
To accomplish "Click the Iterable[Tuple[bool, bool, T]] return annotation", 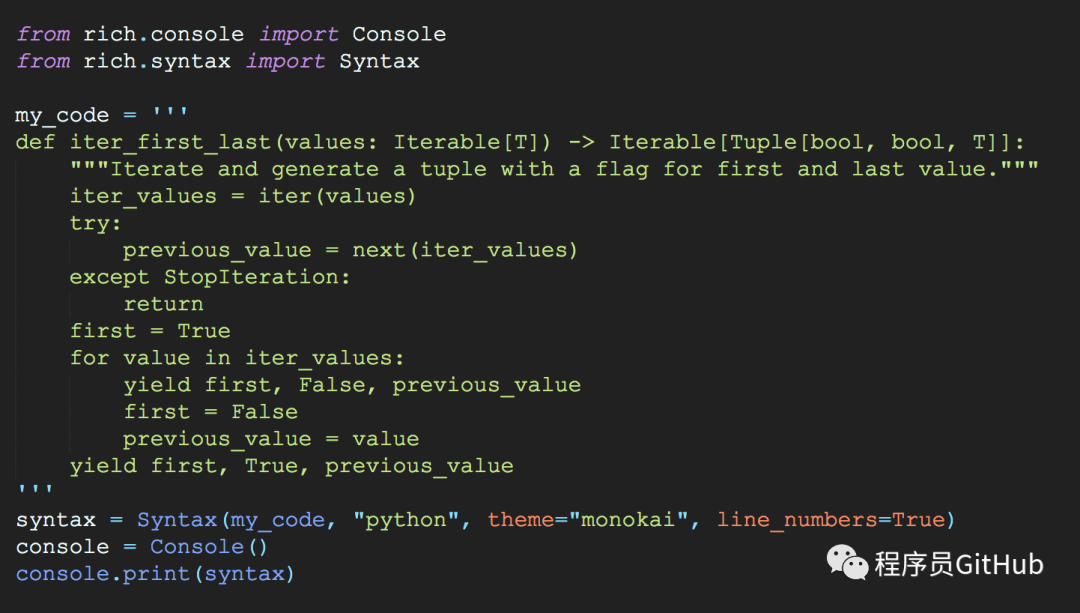I will (816, 142).
